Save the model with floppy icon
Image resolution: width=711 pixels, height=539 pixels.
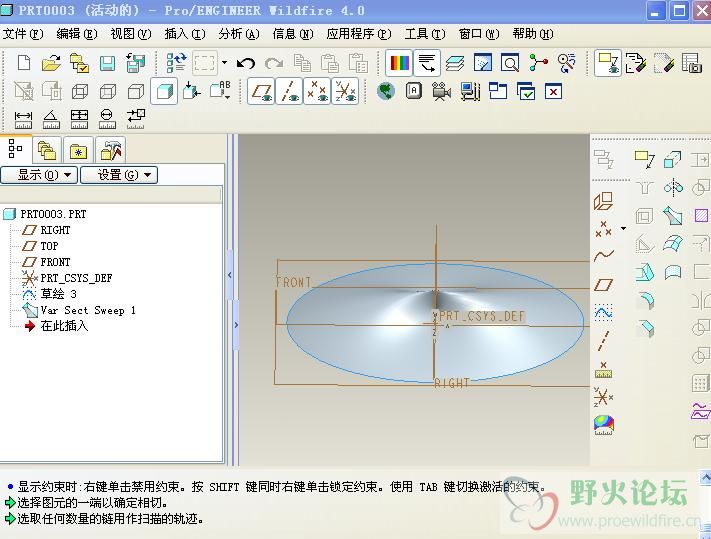click(107, 63)
